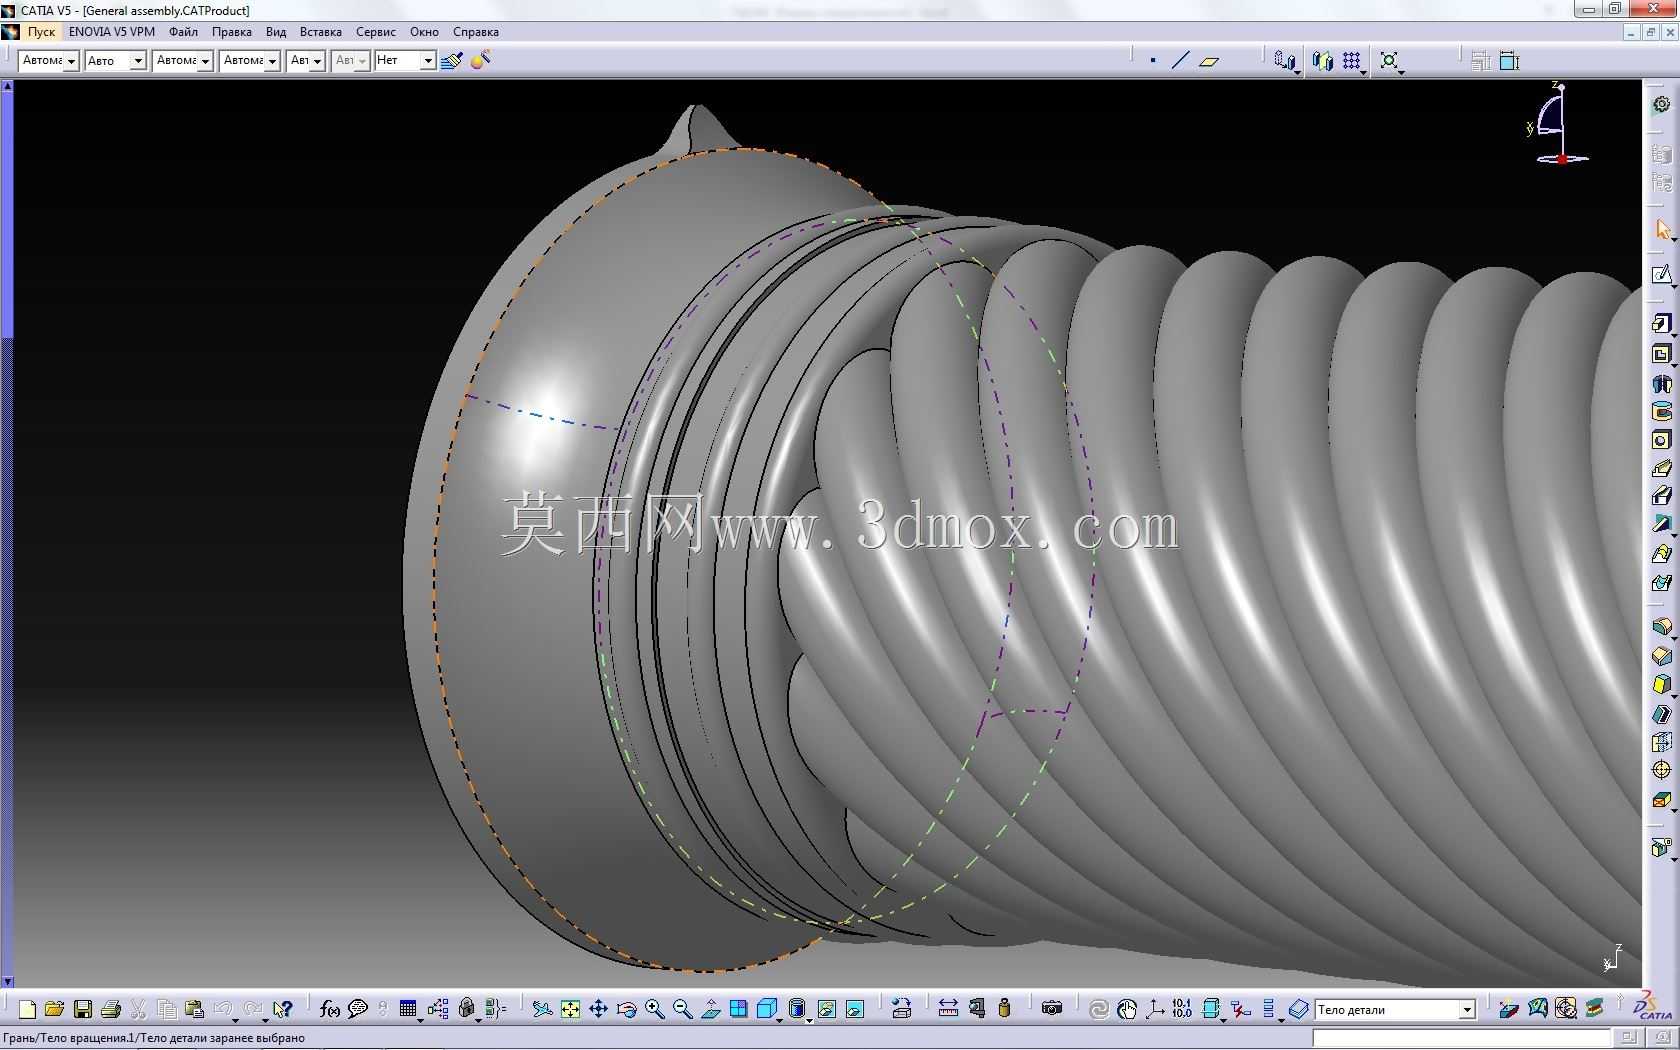
Task: Open the third 'Автома' dropdown
Action: (x=205, y=61)
